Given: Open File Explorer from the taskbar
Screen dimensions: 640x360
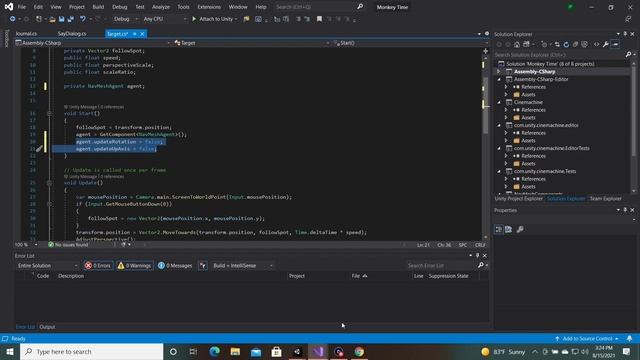Looking at the screenshot, I should (235, 351).
